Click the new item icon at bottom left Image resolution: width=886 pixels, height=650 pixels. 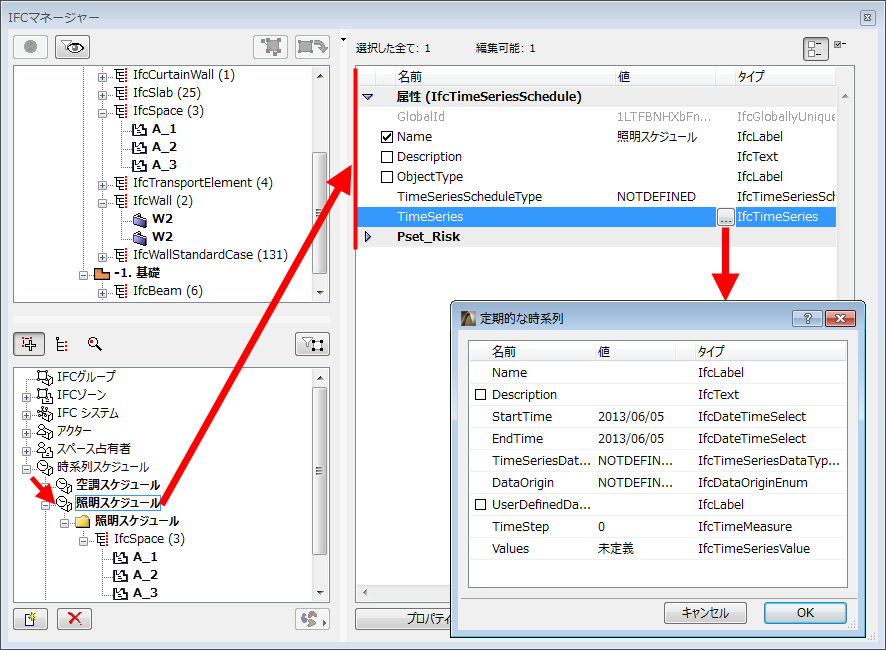[31, 619]
